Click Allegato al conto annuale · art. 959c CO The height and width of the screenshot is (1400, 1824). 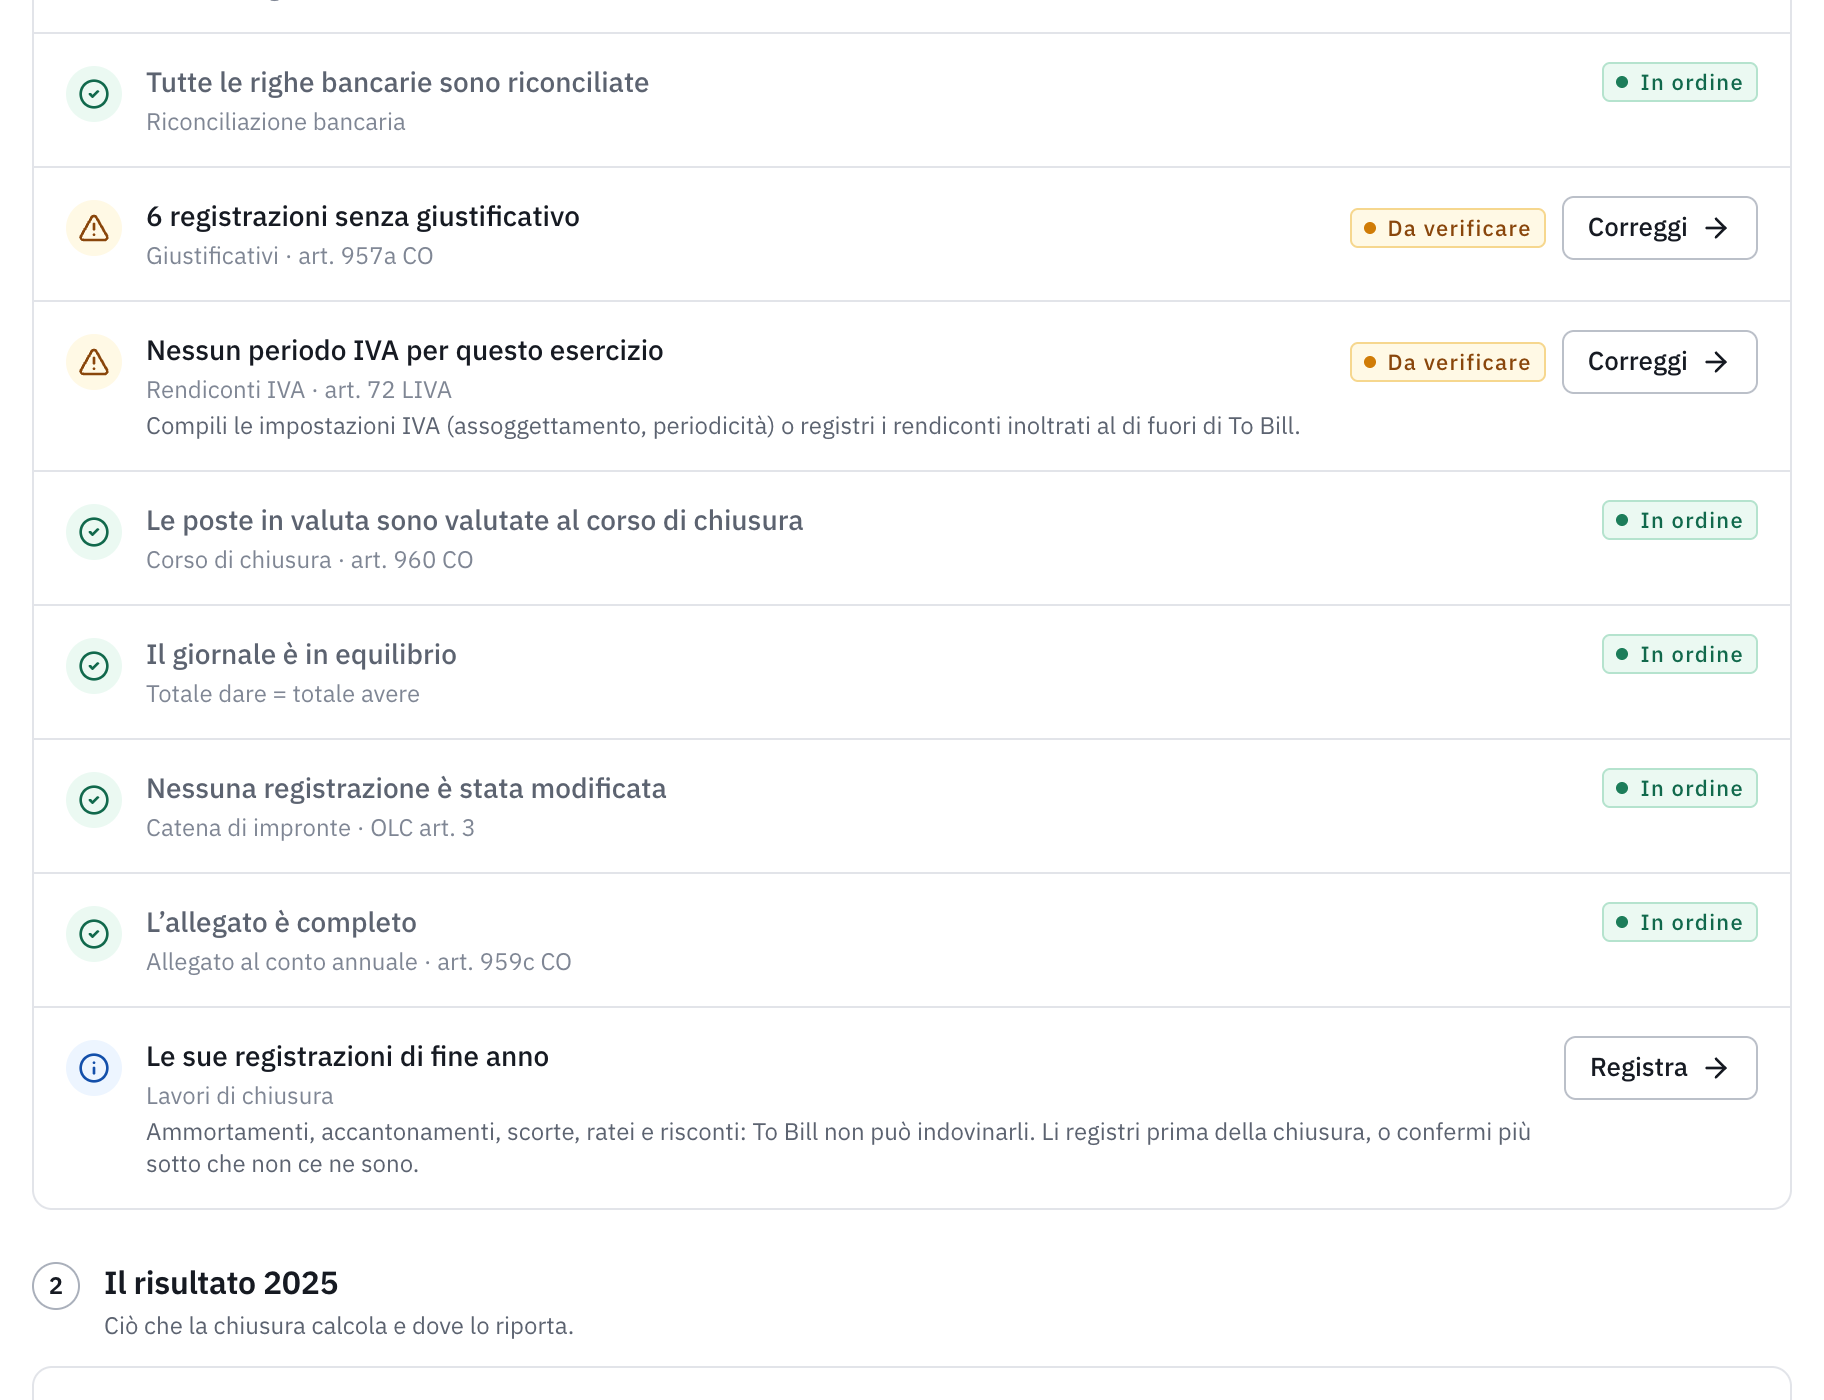click(x=358, y=962)
